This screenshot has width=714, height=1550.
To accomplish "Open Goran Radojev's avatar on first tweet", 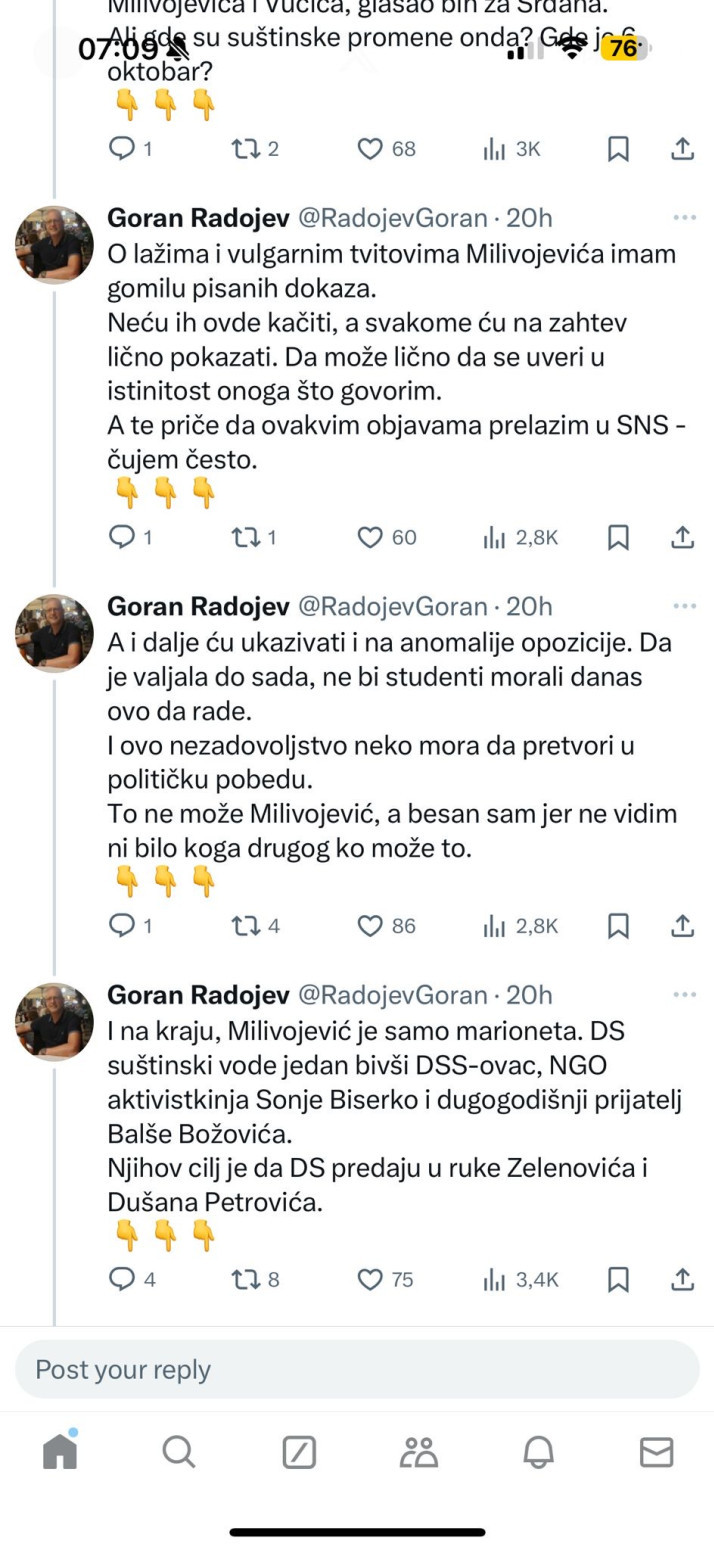I will [x=55, y=245].
